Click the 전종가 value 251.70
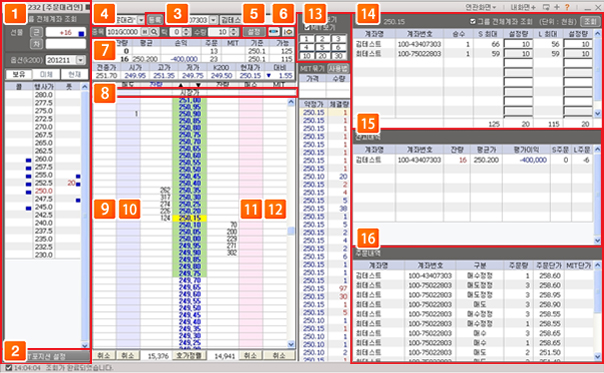The width and height of the screenshot is (604, 373). (106, 76)
